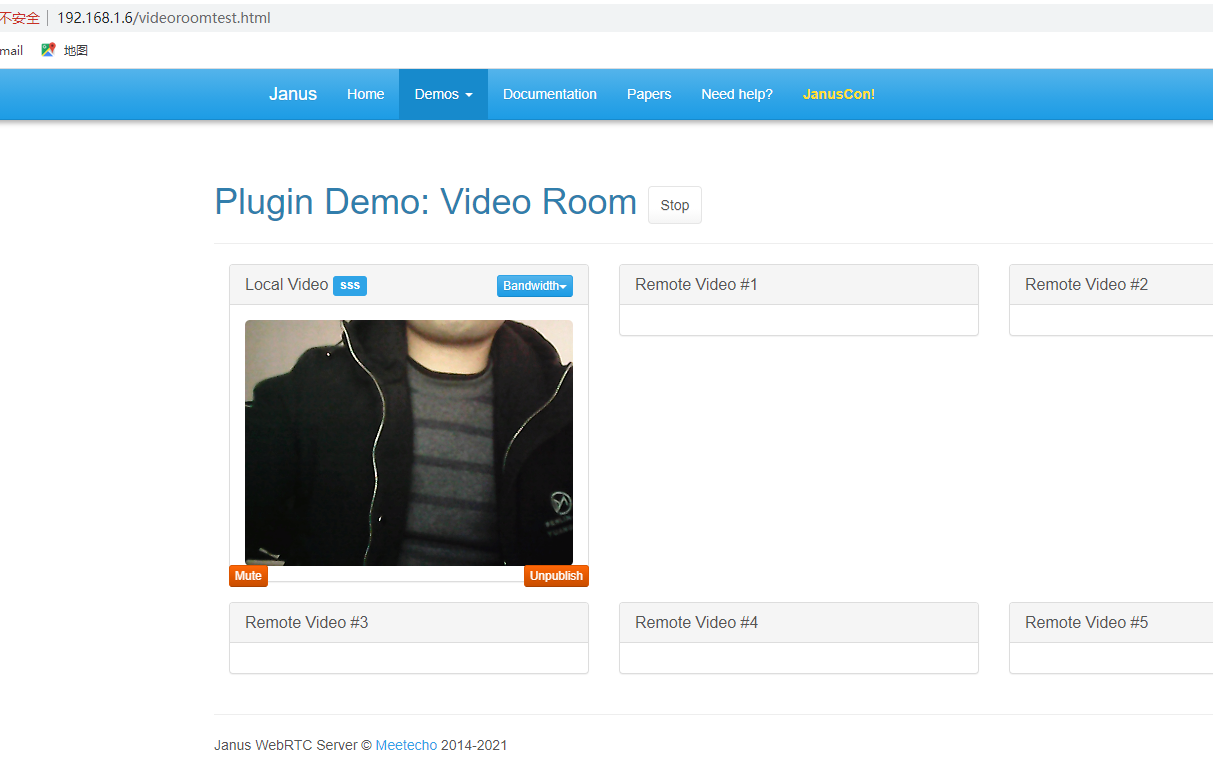This screenshot has width=1213, height=774.
Task: Stop the Video Room demo
Action: coord(675,205)
